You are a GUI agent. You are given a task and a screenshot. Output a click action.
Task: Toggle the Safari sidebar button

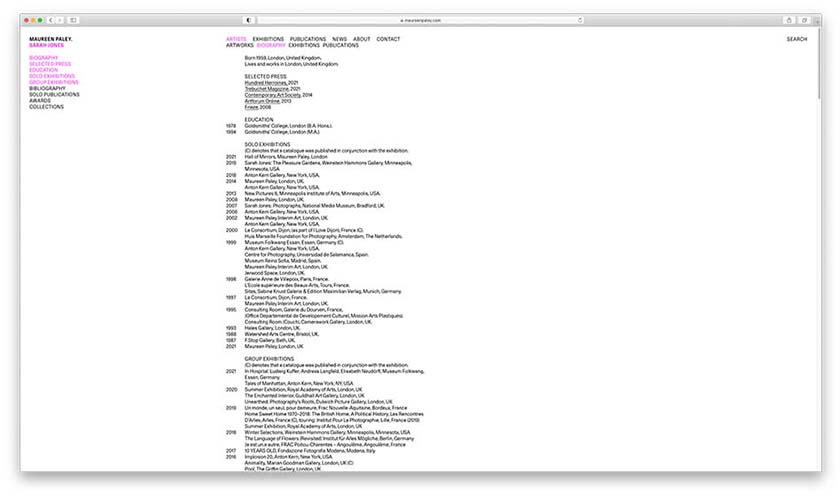(x=73, y=20)
